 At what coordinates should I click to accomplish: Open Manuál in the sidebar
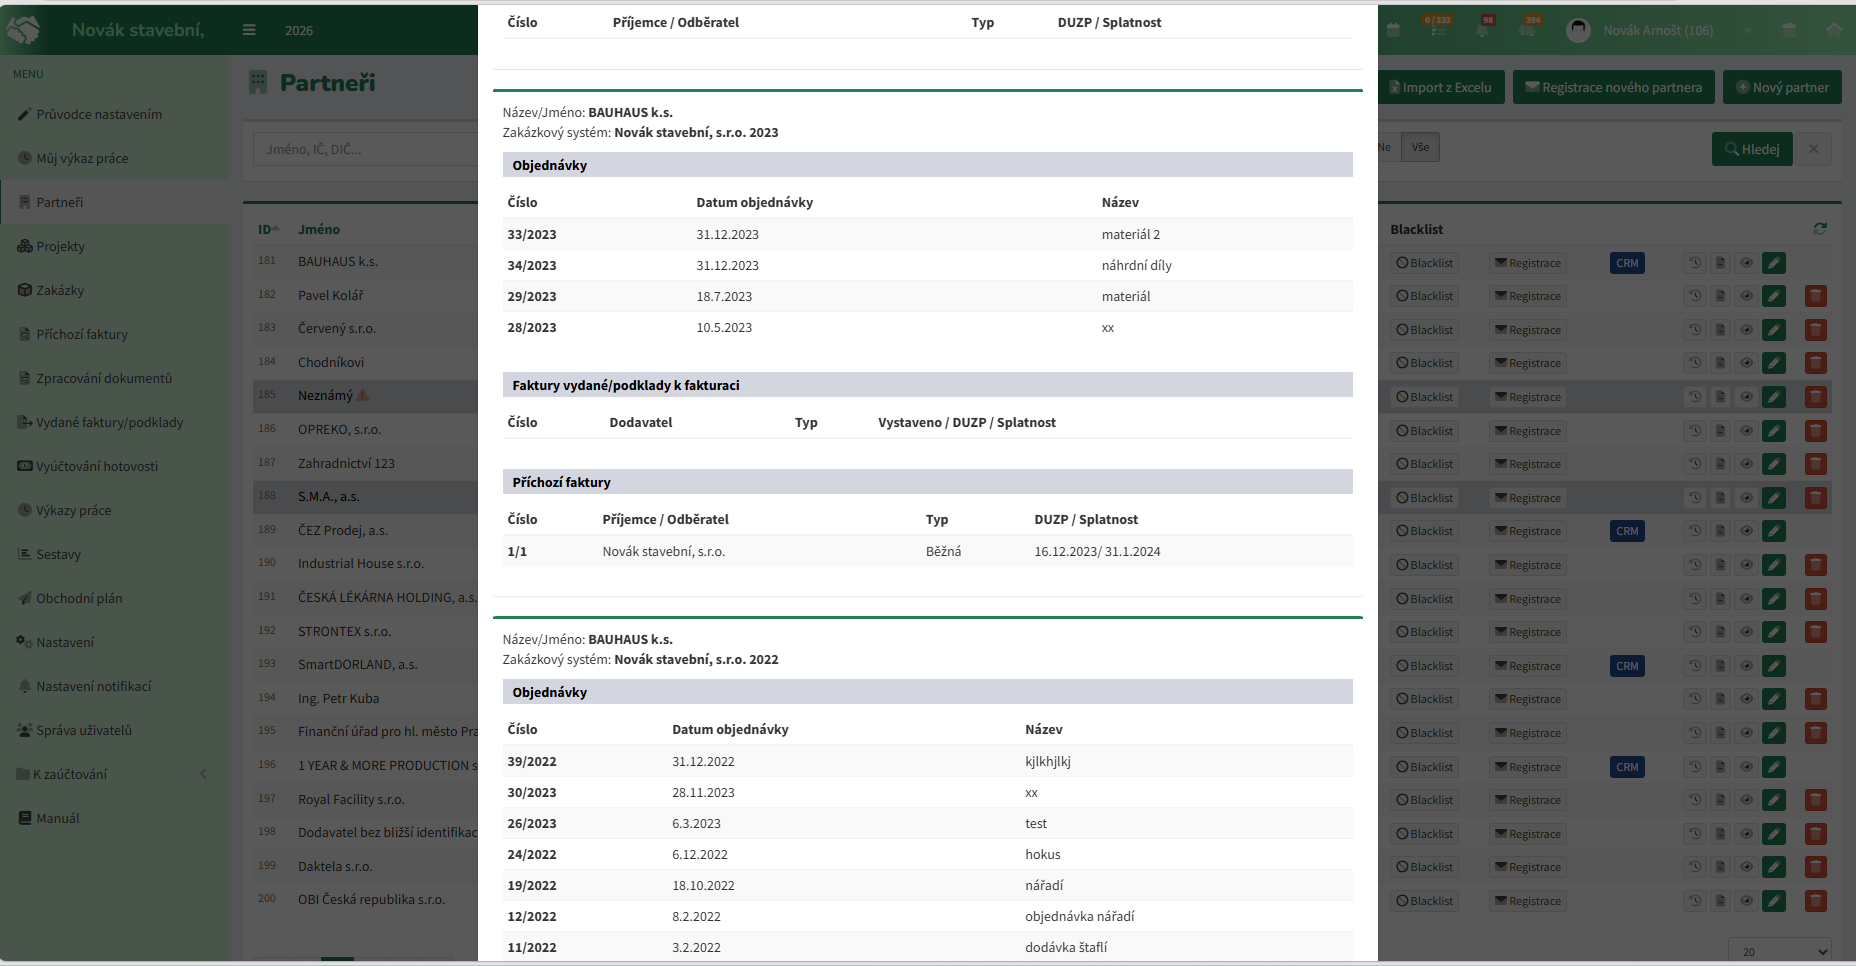point(57,818)
